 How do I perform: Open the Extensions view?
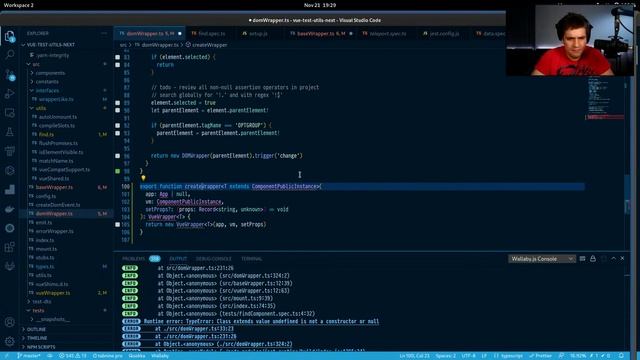pyautogui.click(x=9, y=247)
